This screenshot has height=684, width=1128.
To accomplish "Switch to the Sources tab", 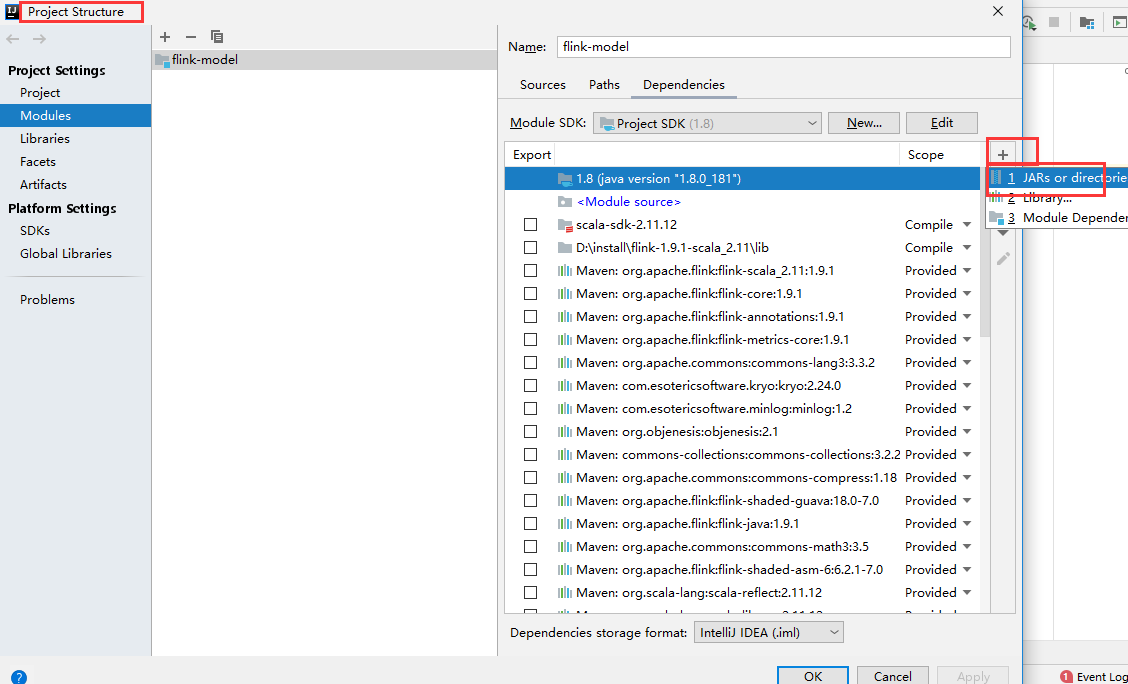I will tap(542, 85).
